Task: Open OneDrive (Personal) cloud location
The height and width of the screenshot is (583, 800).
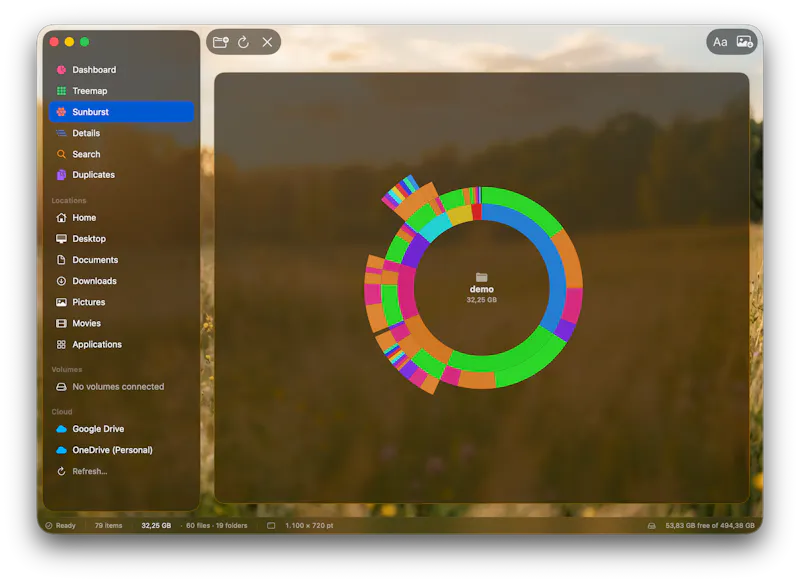Action: tap(121, 450)
